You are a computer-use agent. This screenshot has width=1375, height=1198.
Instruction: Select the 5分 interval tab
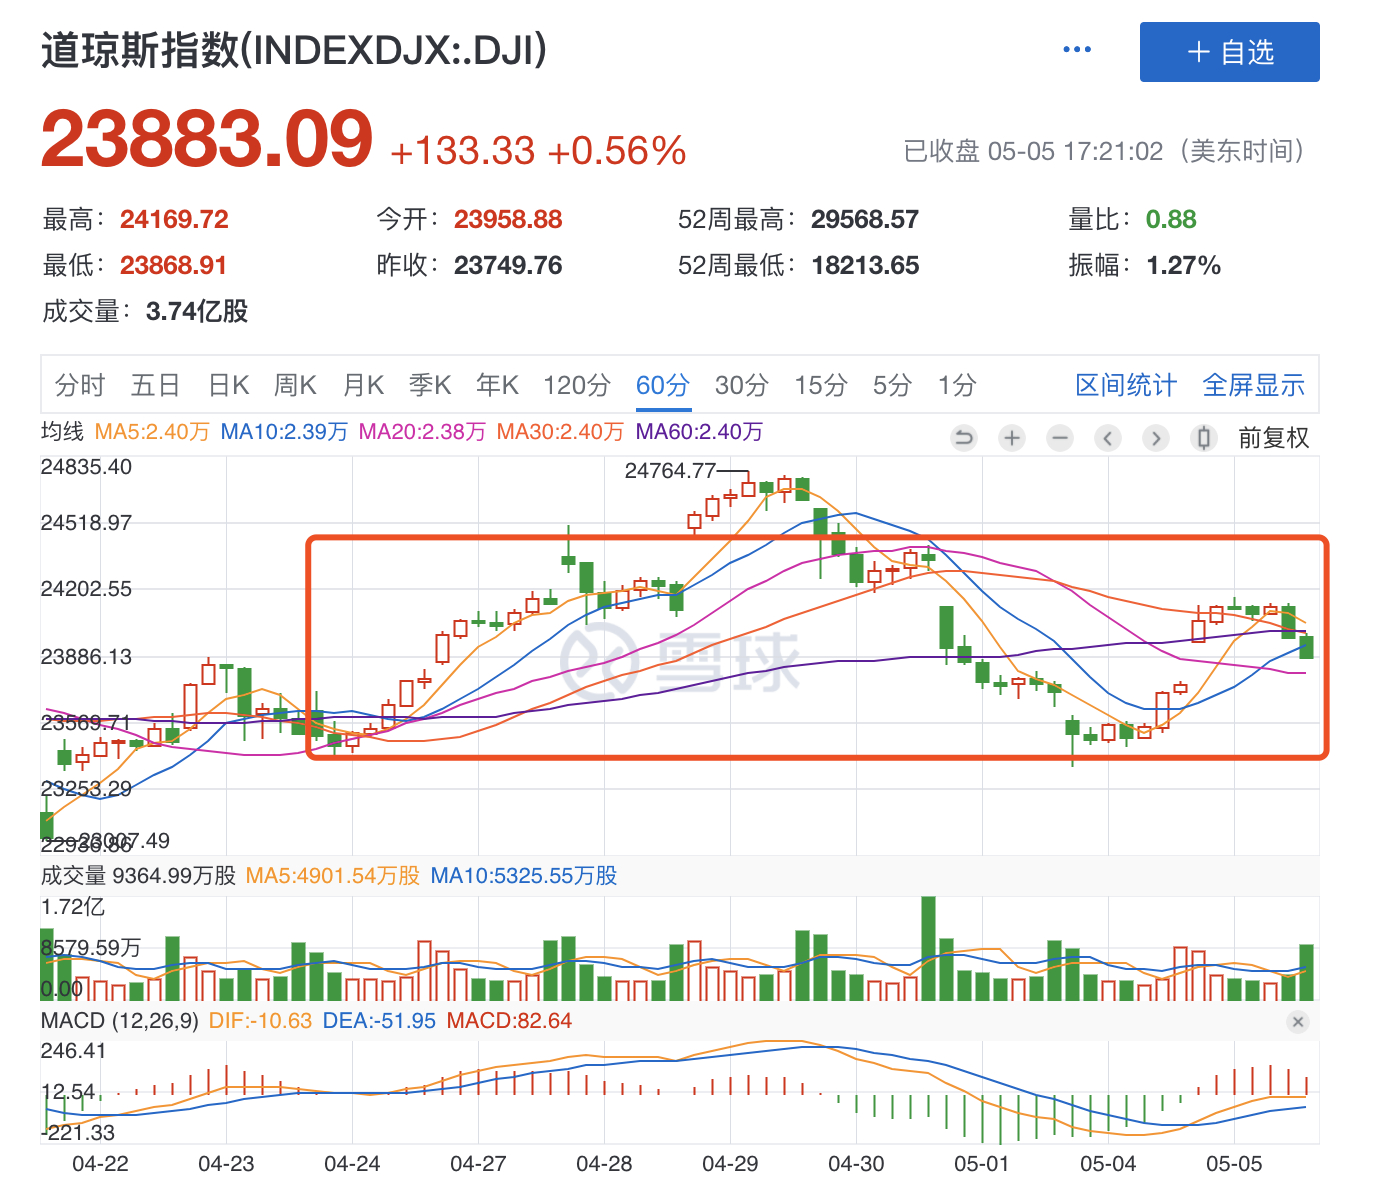(x=892, y=385)
